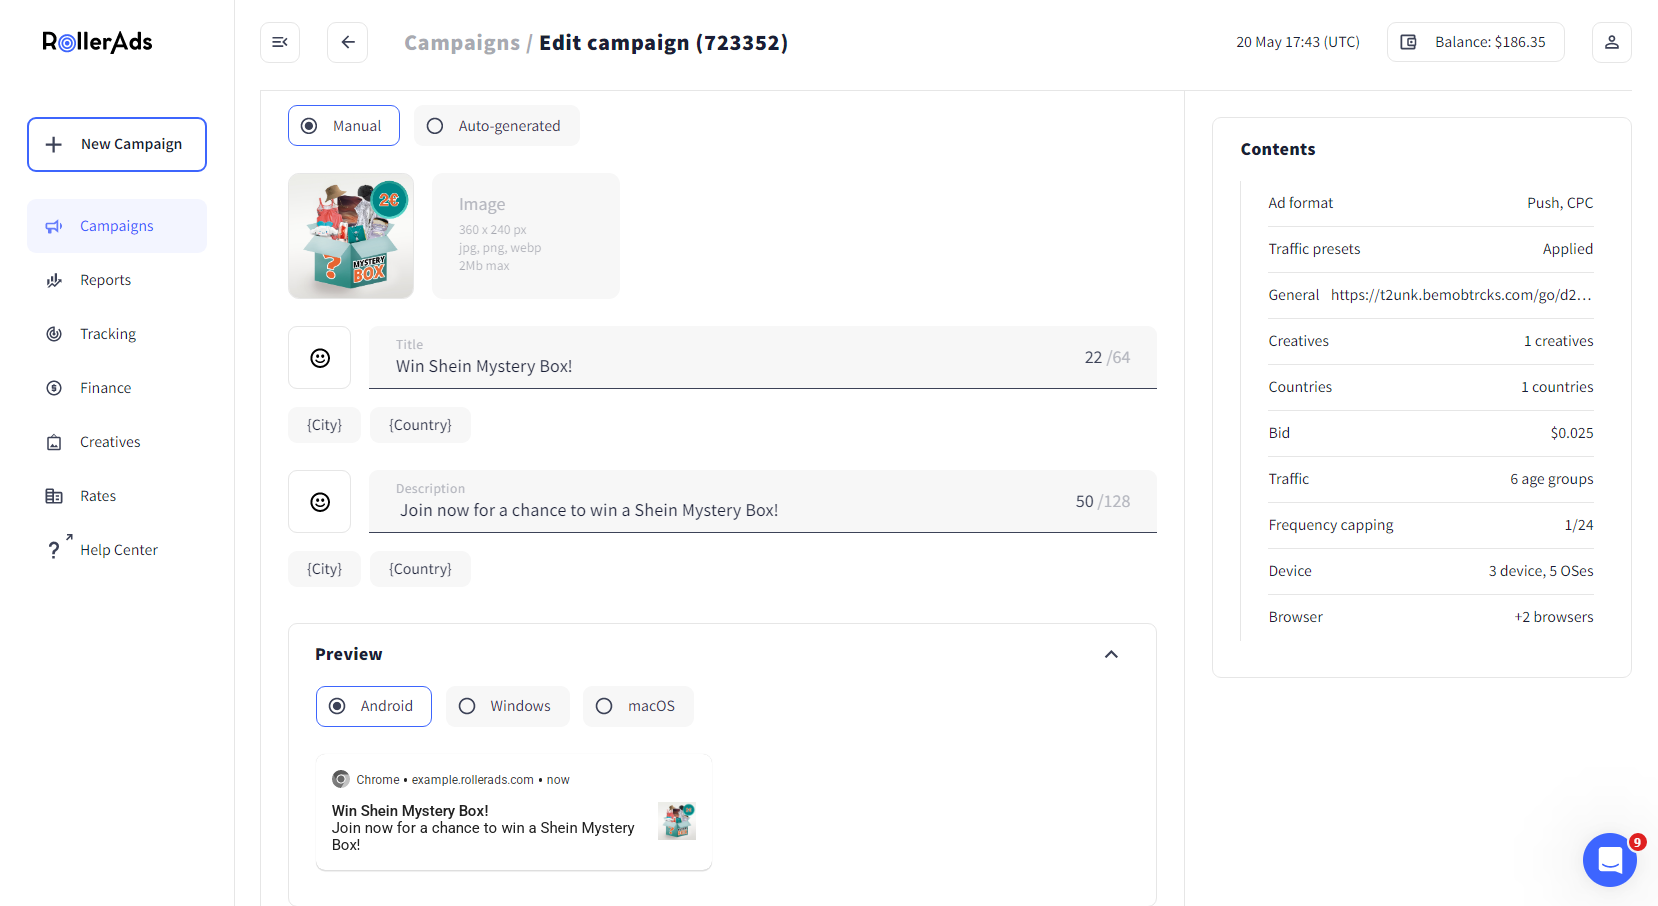Jump to Traffic presets in Contents
Screen dimensions: 1658x906
[1431, 249]
